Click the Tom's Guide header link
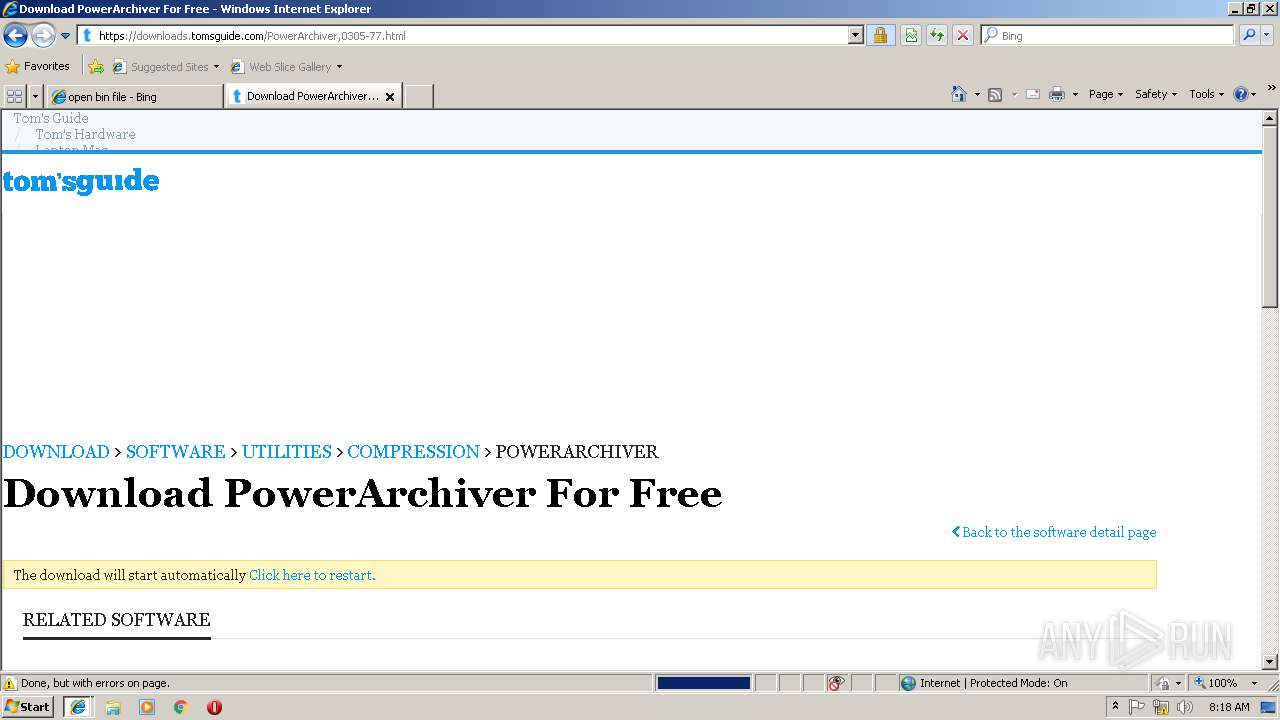 pyautogui.click(x=51, y=118)
